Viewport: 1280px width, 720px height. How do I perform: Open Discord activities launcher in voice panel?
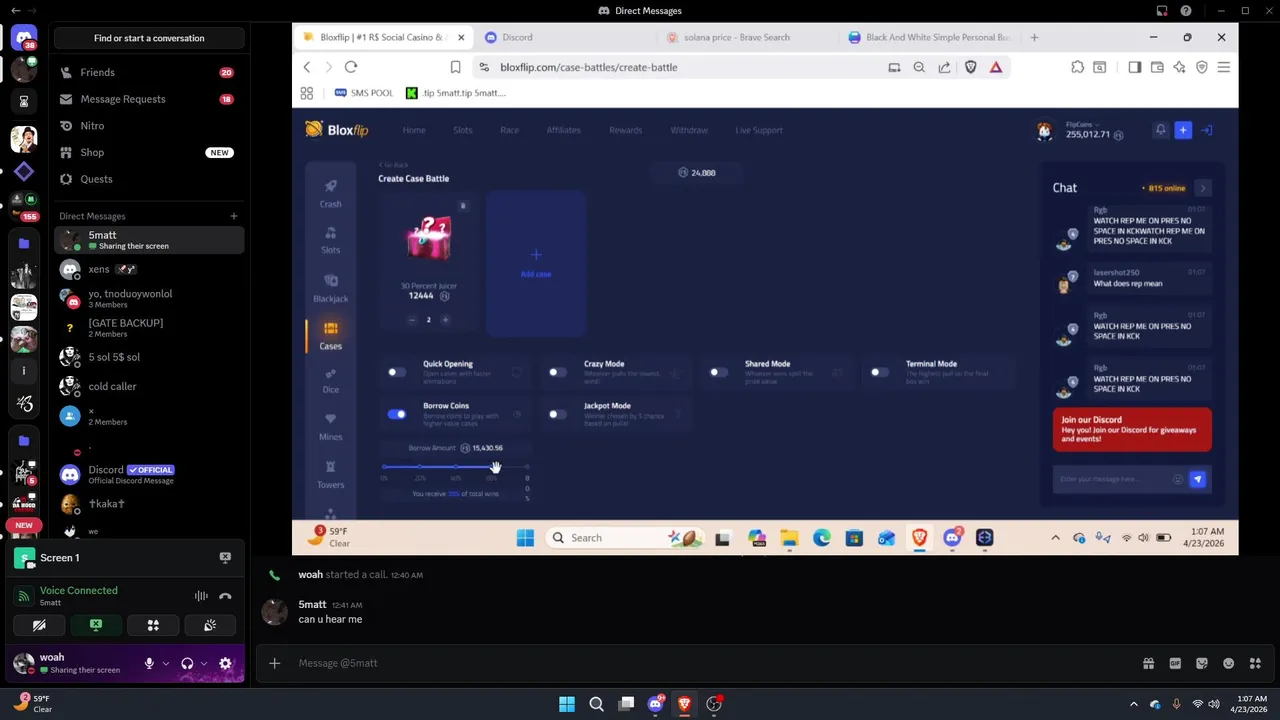pos(153,625)
